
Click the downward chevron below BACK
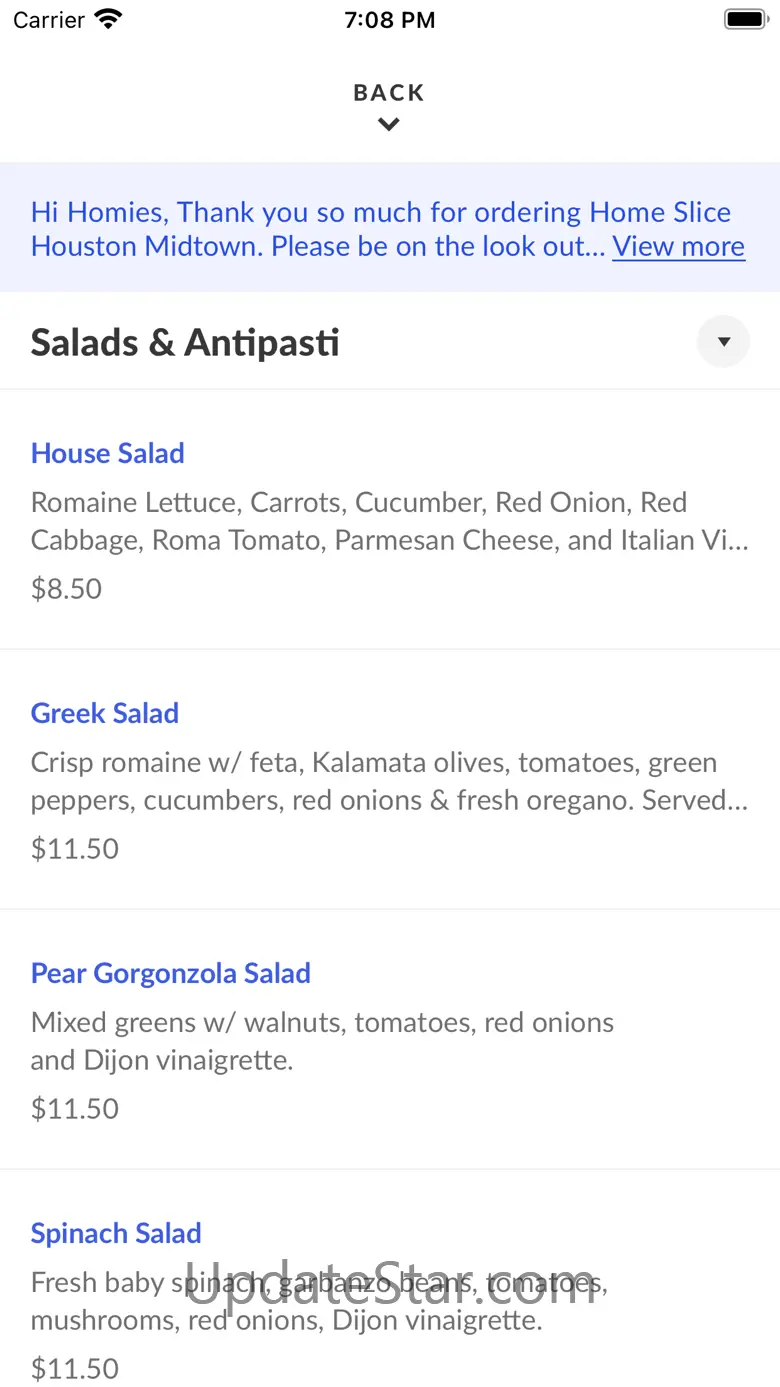tap(389, 125)
